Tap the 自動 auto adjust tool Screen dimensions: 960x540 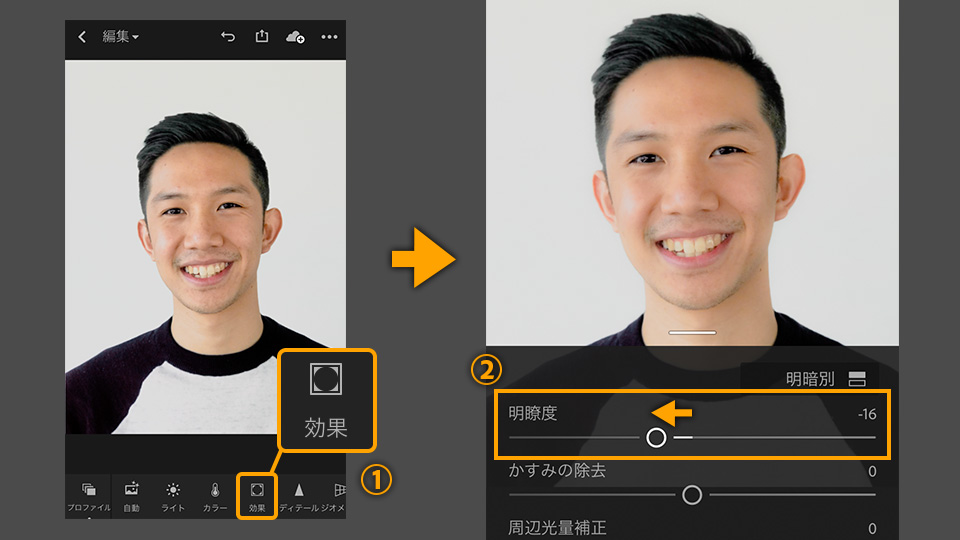pyautogui.click(x=132, y=497)
